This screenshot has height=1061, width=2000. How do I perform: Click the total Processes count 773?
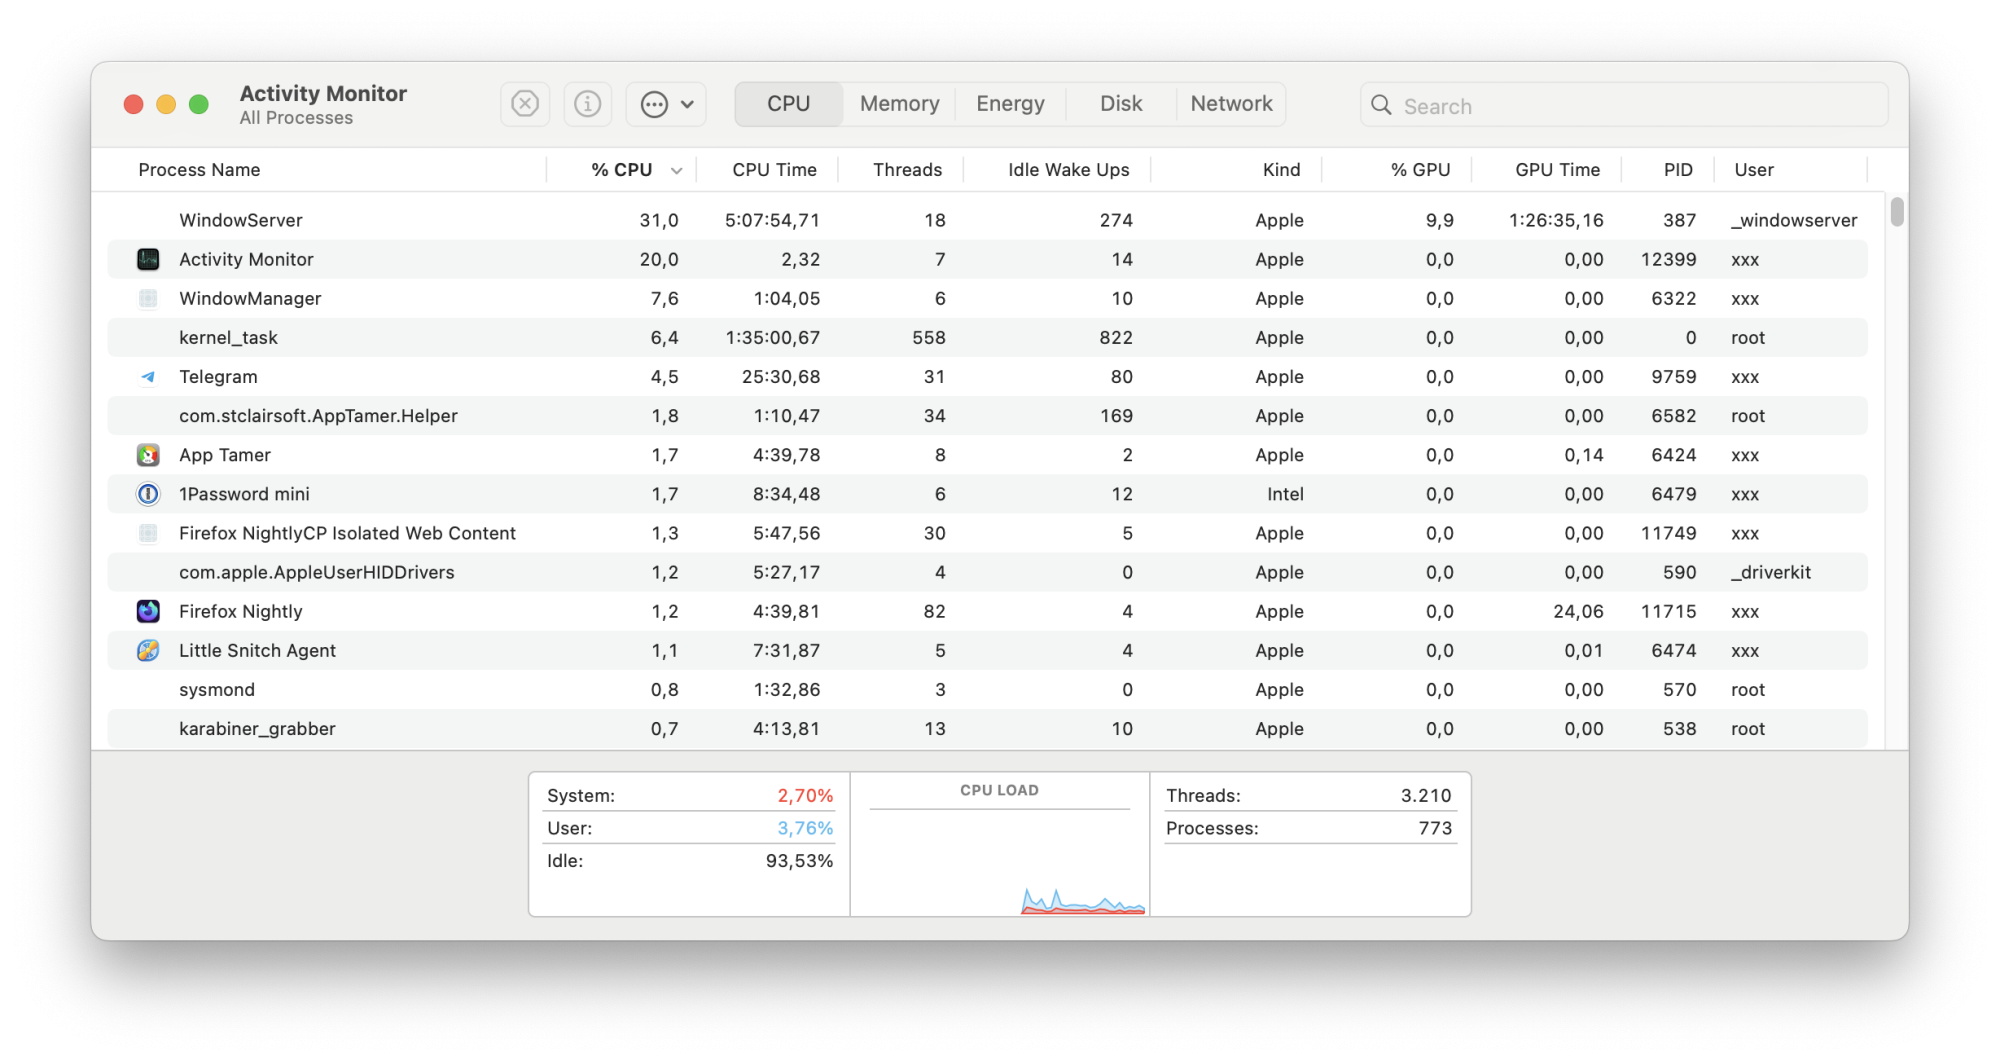click(x=1435, y=828)
